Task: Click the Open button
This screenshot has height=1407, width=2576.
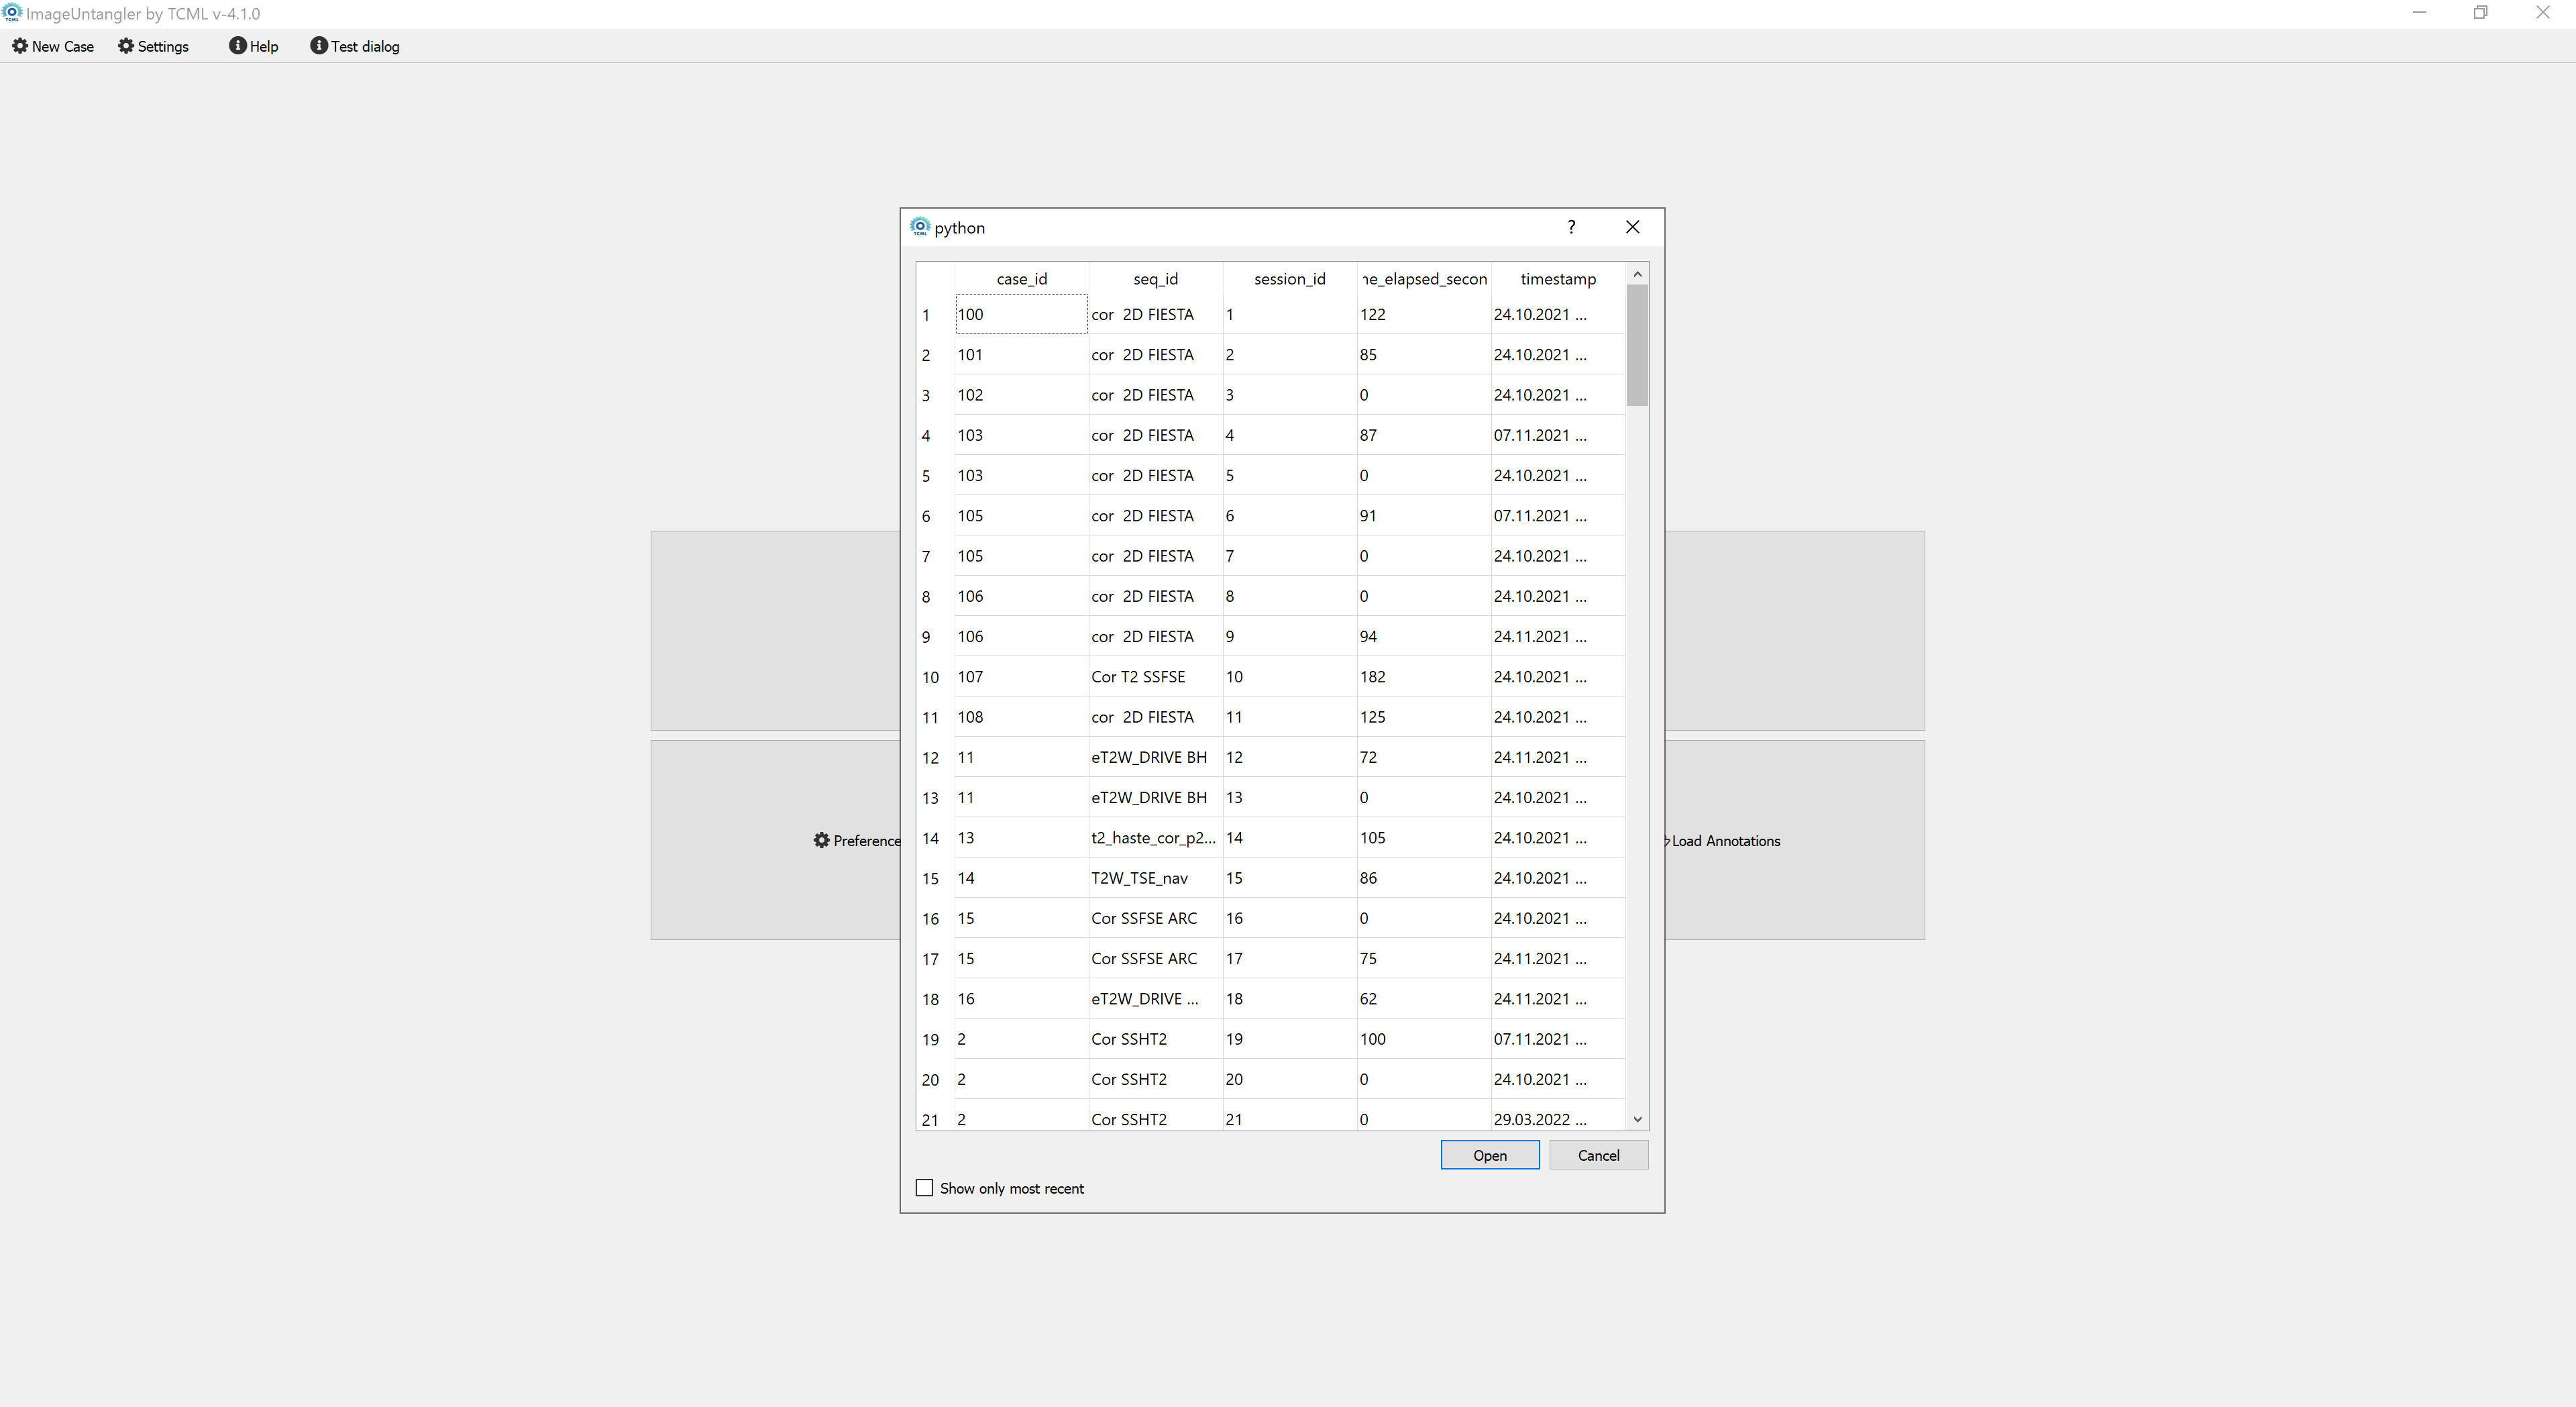Action: coord(1490,1155)
